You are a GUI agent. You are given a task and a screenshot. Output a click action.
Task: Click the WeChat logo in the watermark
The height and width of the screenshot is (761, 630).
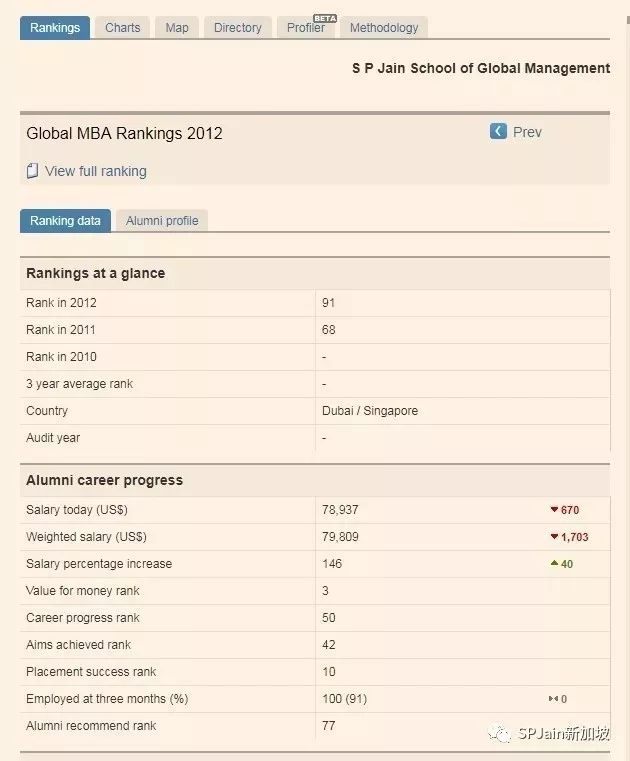500,734
